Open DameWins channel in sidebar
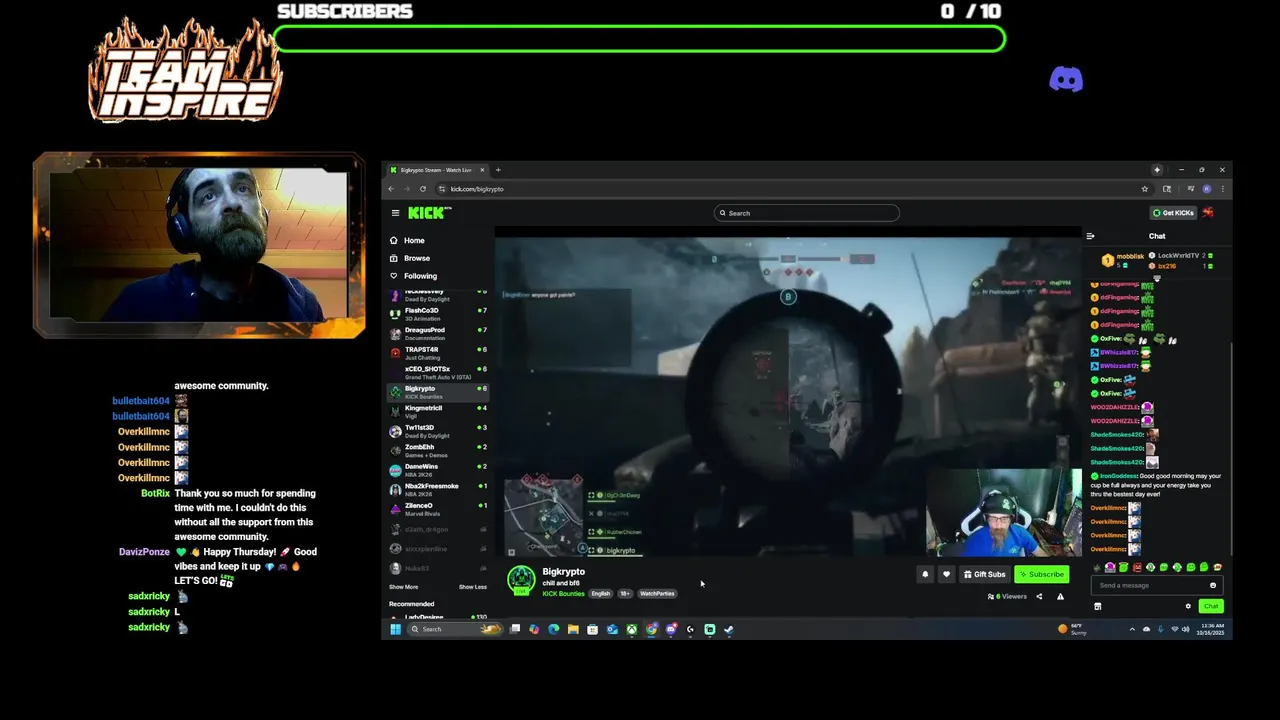Image resolution: width=1280 pixels, height=720 pixels. [x=437, y=470]
